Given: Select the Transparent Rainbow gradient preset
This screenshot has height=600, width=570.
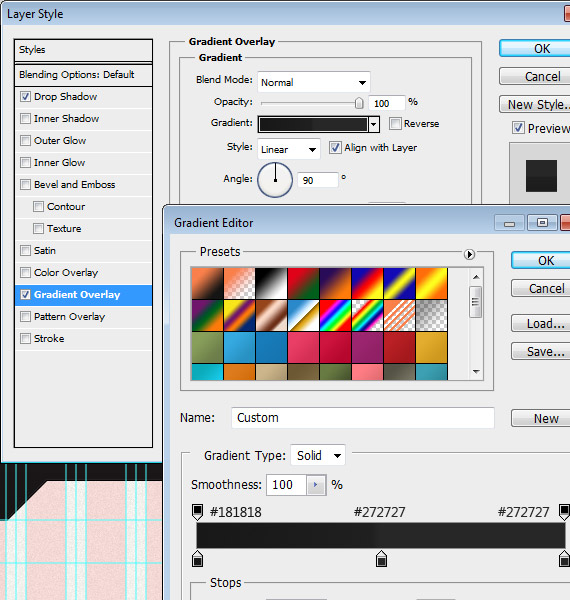Looking at the screenshot, I should tap(367, 316).
